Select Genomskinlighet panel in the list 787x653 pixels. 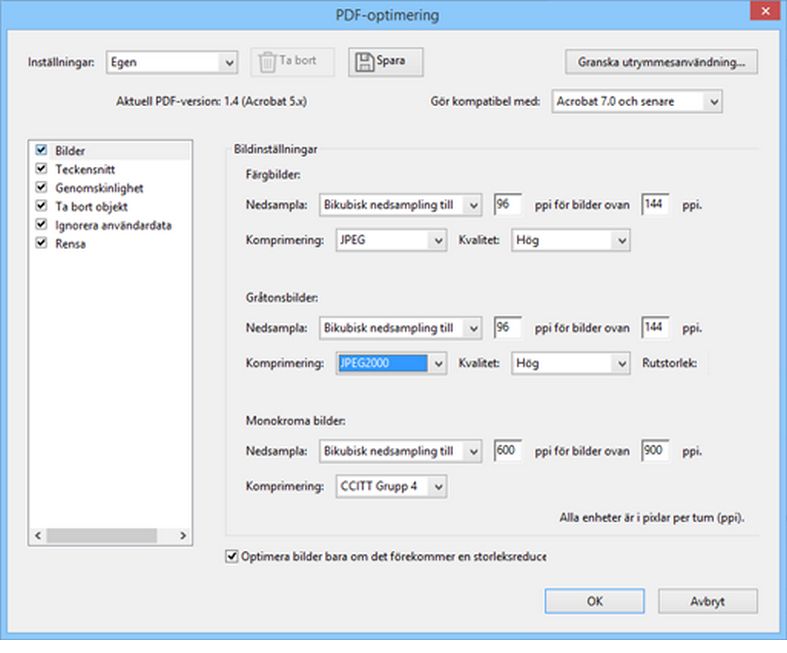click(x=99, y=188)
